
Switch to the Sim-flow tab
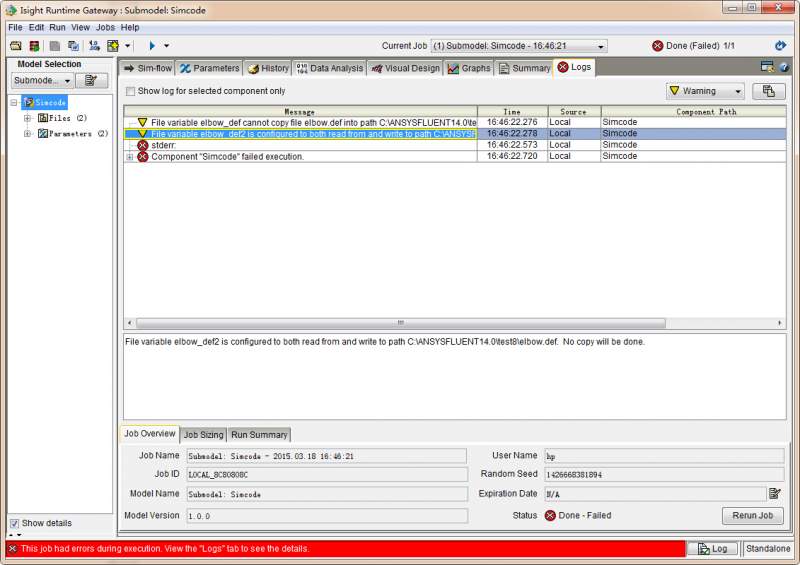click(147, 68)
